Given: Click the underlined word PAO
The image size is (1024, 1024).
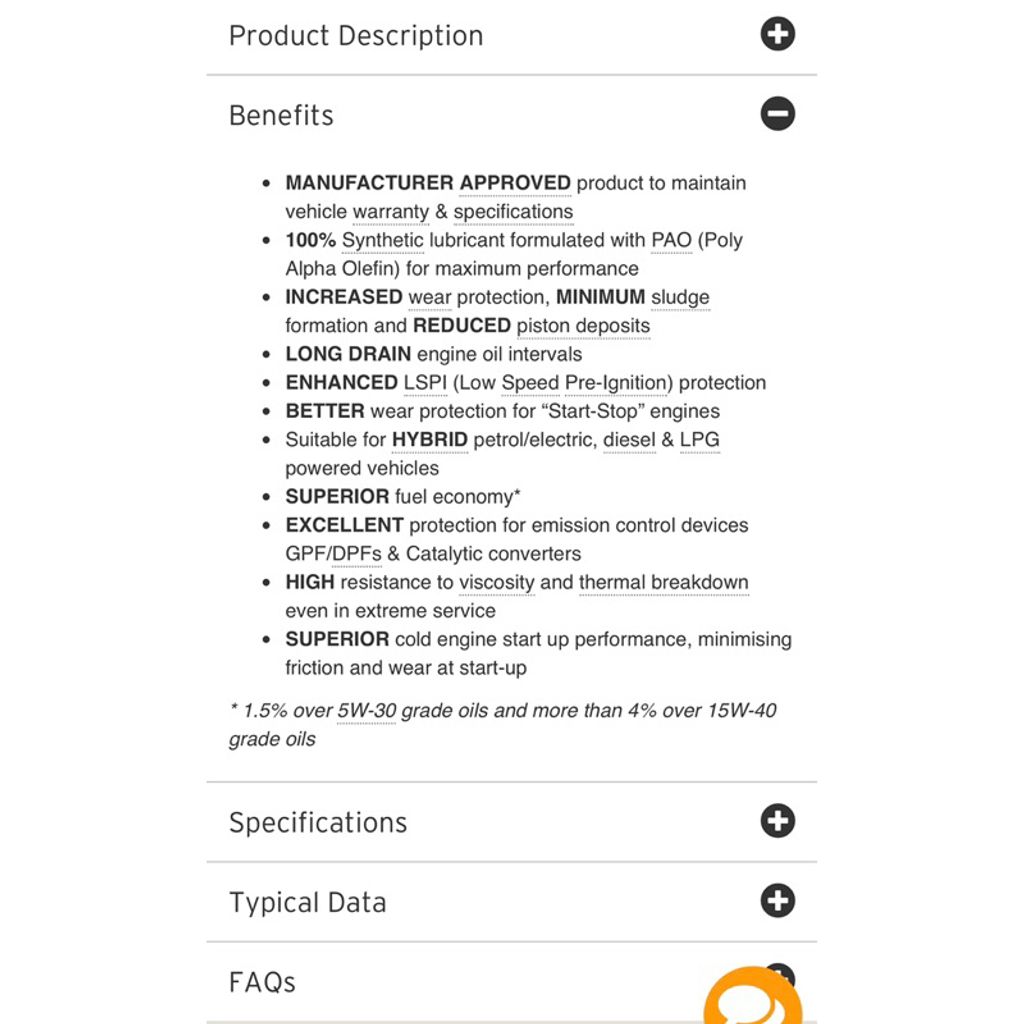Looking at the screenshot, I should click(x=671, y=240).
